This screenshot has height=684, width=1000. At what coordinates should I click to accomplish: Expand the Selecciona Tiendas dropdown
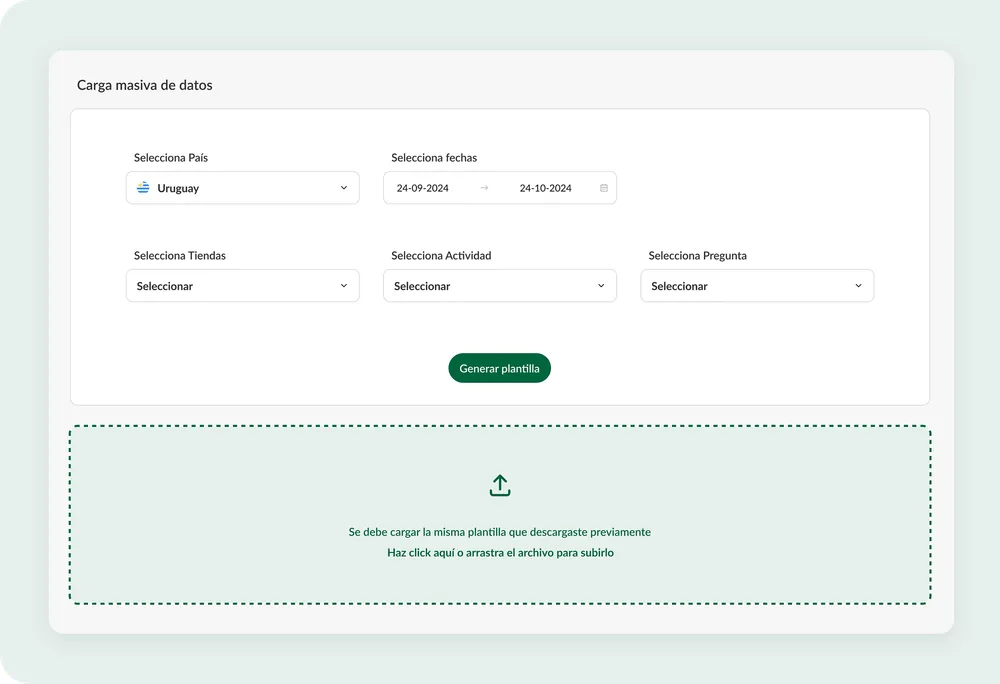(x=242, y=286)
